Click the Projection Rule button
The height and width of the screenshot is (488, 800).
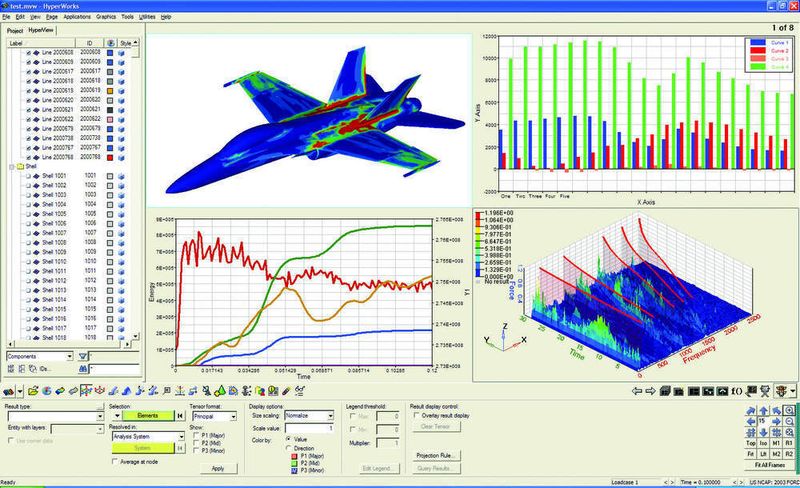click(x=435, y=455)
